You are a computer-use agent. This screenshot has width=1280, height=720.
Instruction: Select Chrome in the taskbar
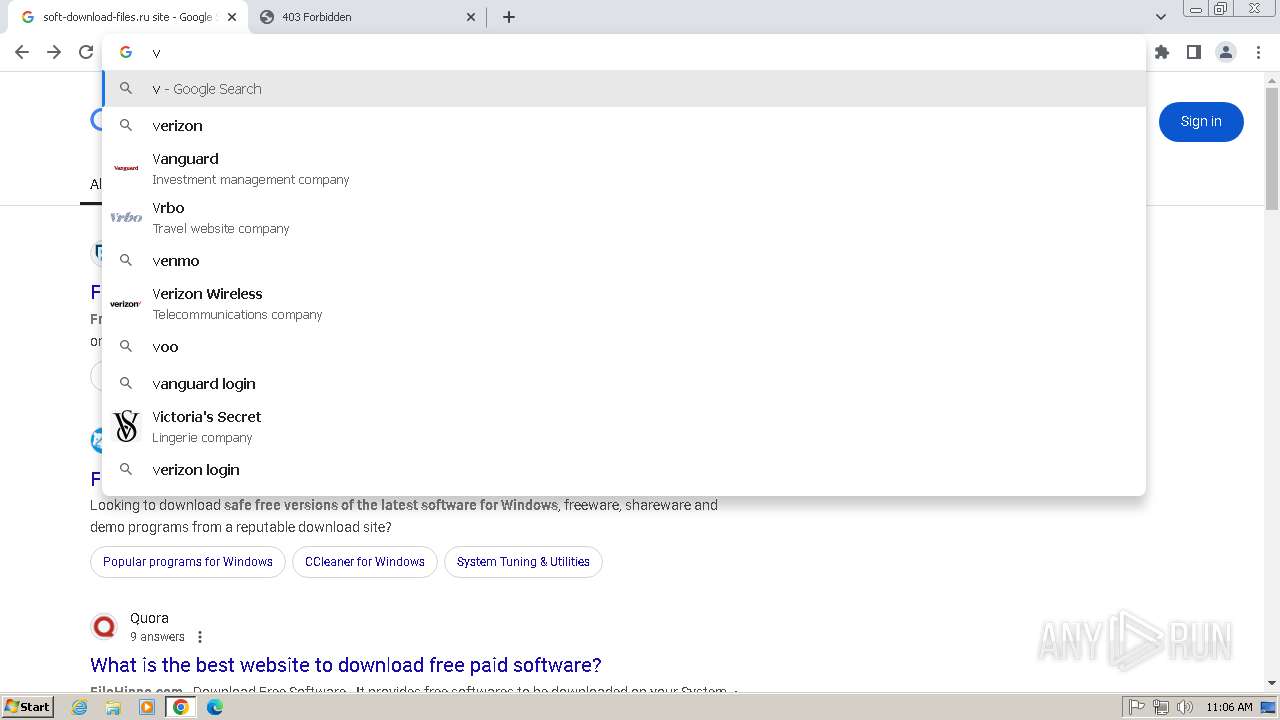181,707
